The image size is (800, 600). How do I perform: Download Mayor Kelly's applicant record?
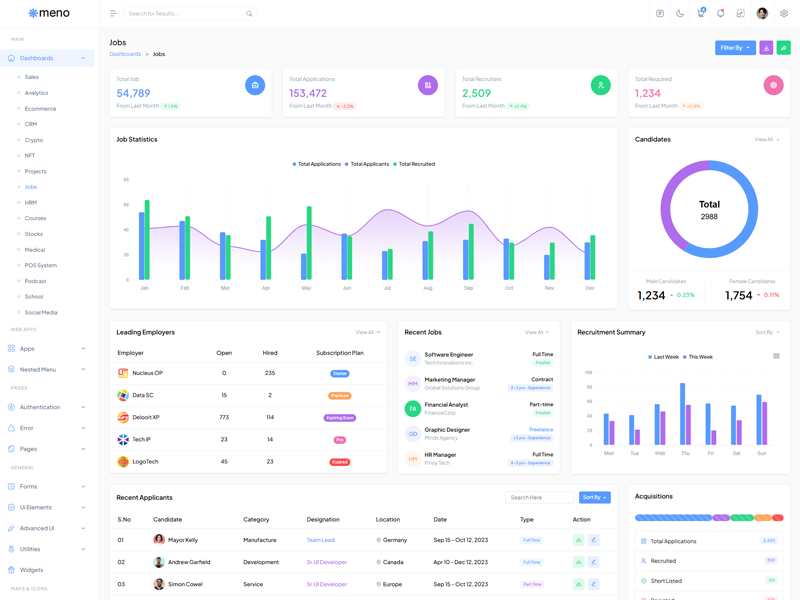pos(578,540)
